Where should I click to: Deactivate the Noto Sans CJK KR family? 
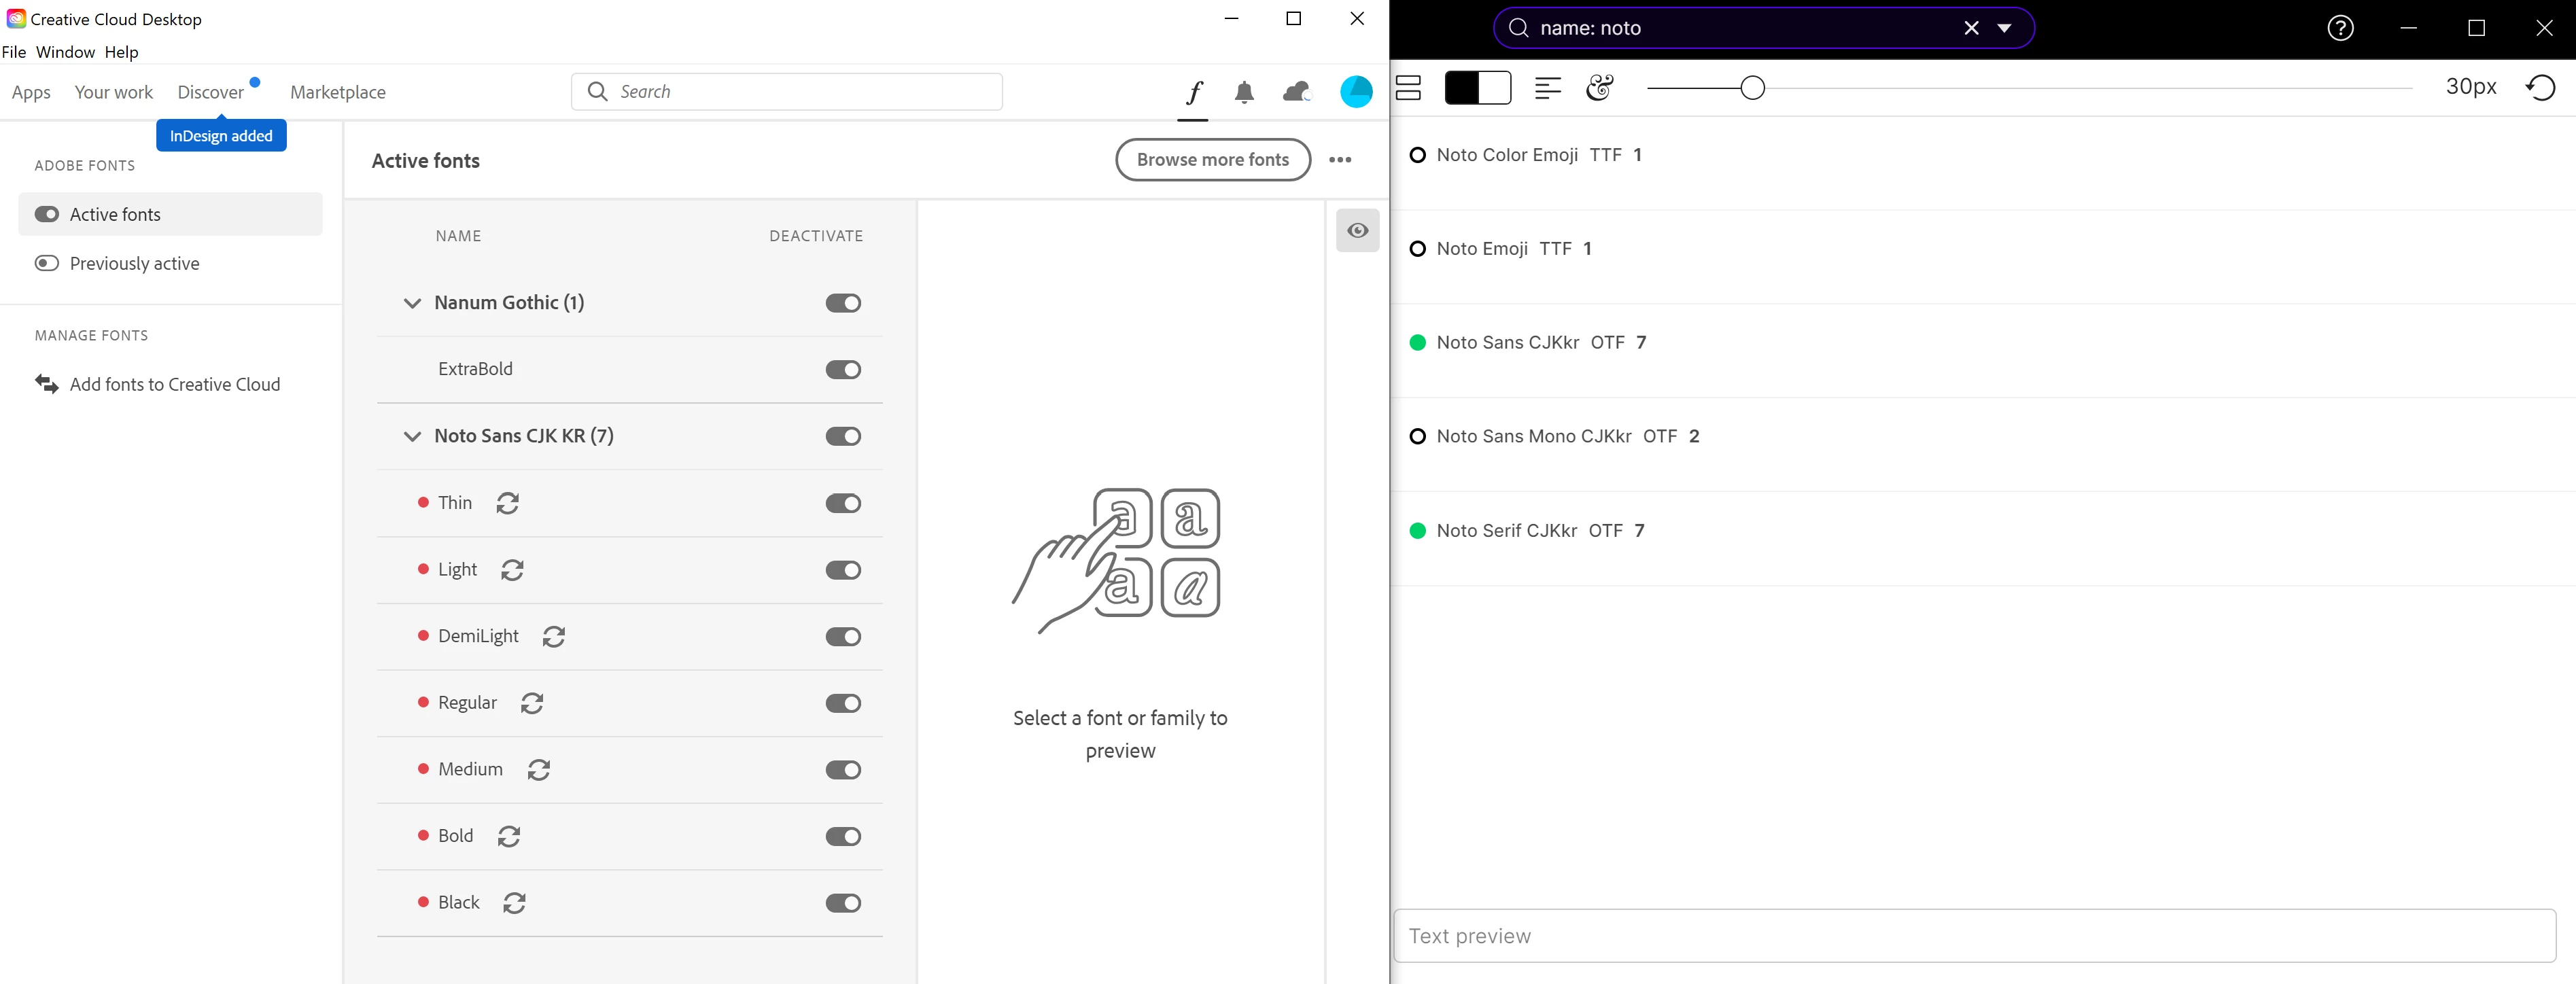(843, 436)
